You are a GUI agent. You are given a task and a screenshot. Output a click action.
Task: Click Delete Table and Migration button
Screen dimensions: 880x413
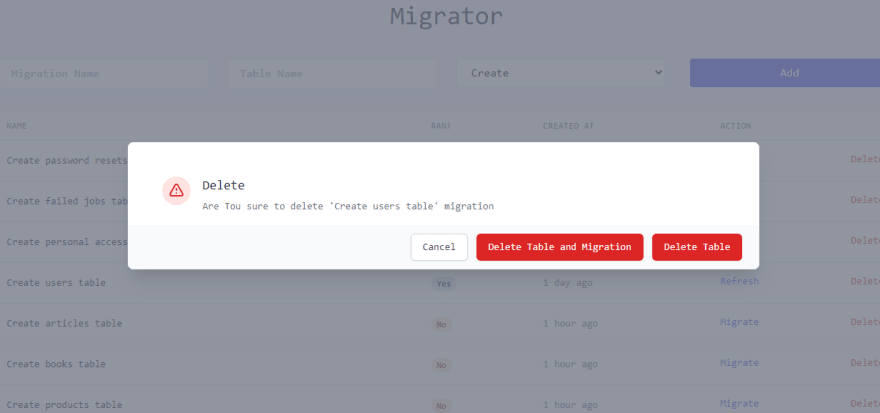coord(560,247)
